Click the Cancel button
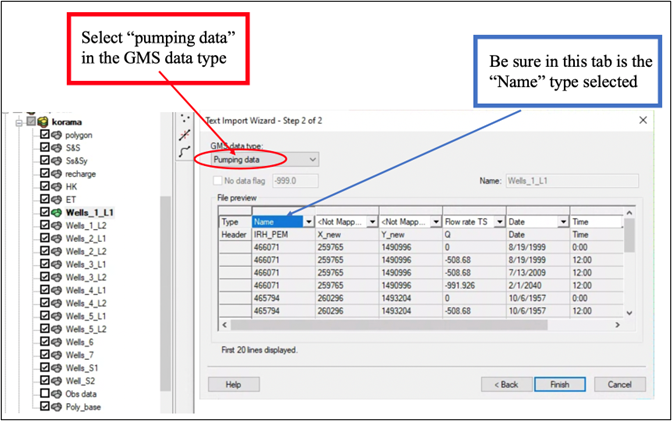 click(620, 385)
